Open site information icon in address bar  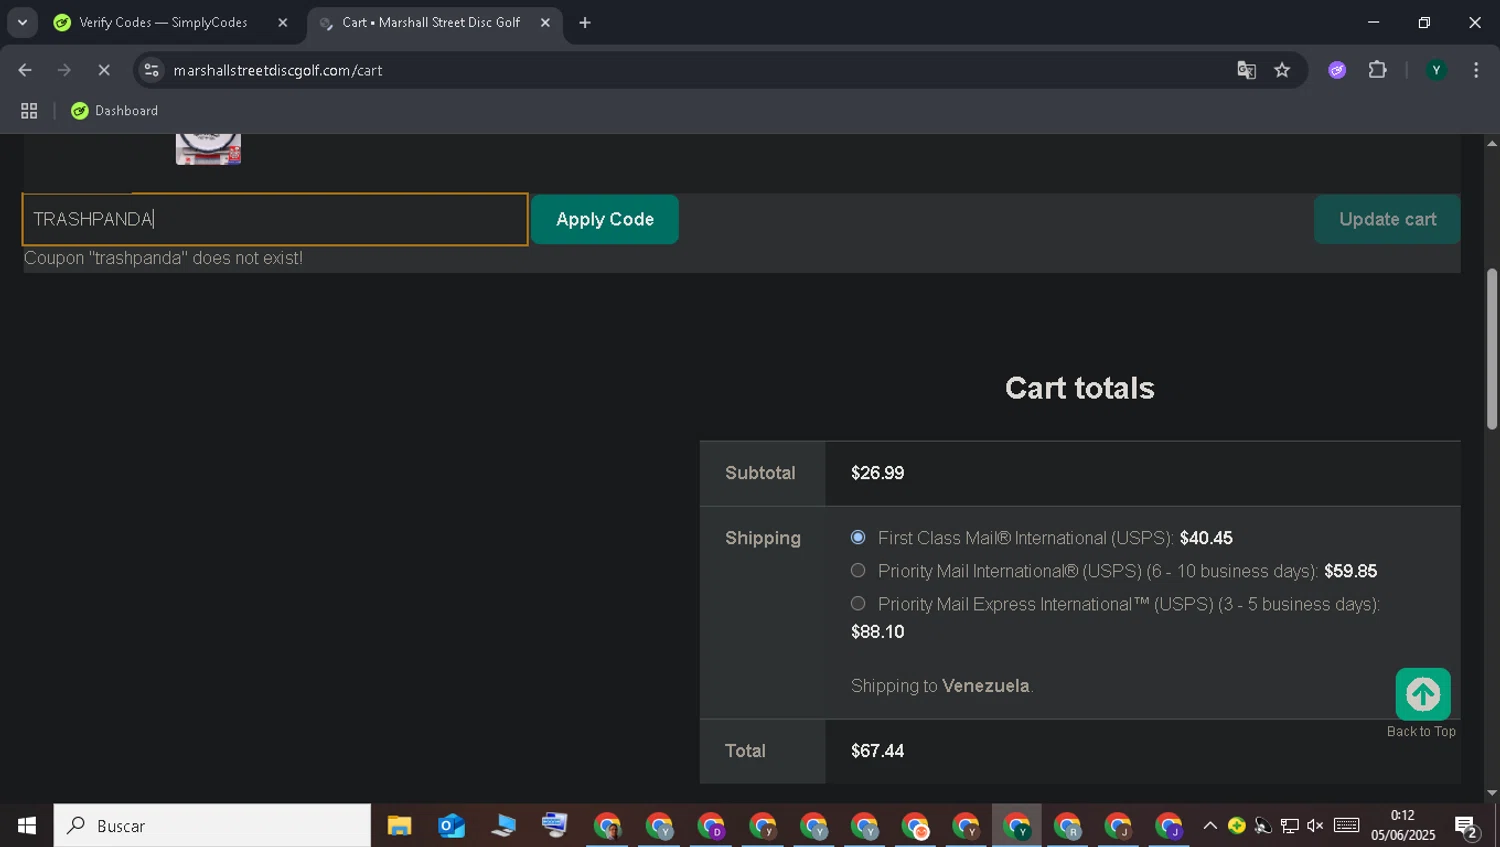(x=151, y=70)
